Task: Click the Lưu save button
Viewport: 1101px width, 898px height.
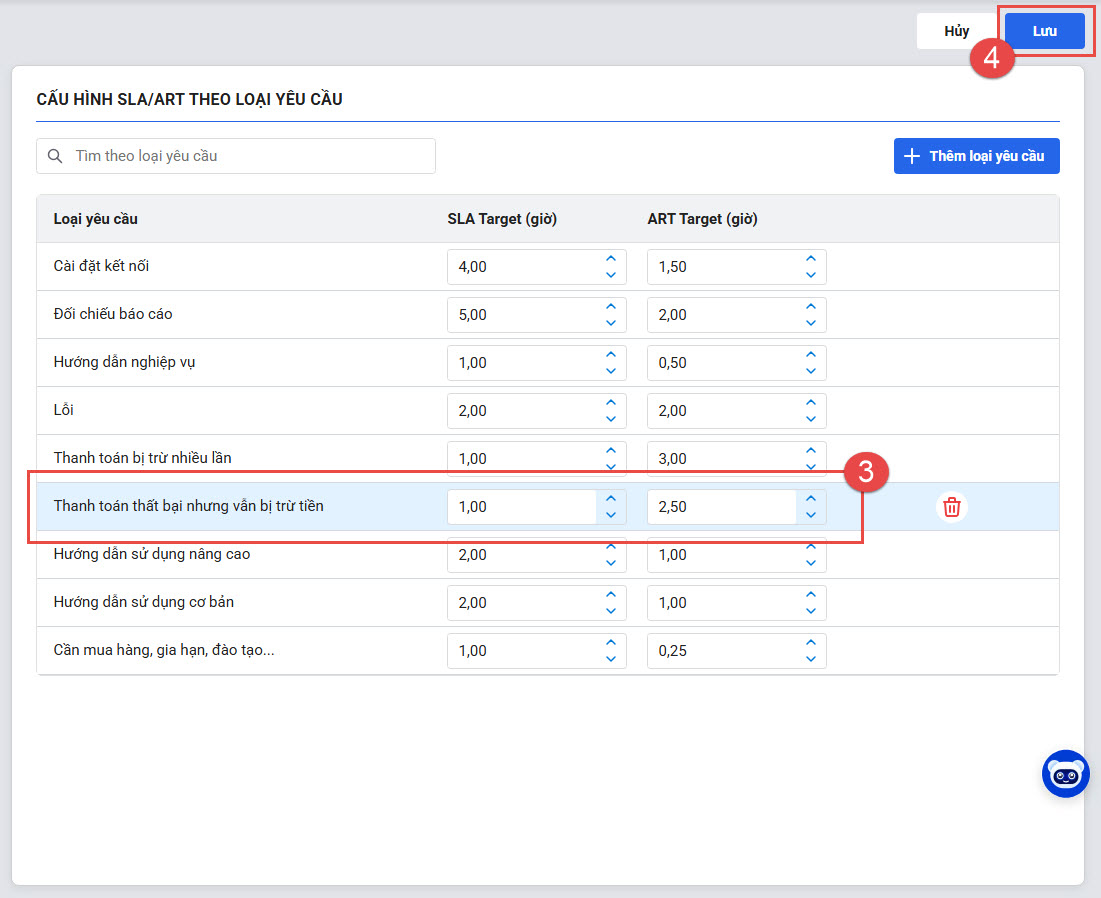Action: (x=1044, y=31)
